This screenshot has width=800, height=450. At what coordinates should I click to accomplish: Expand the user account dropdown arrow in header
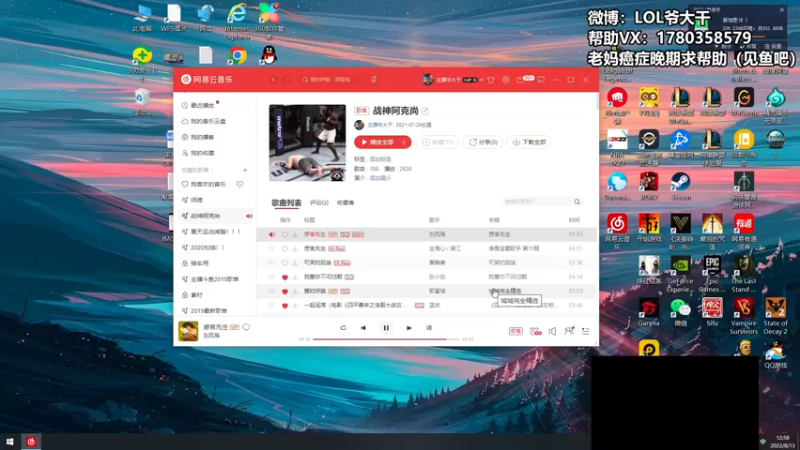click(482, 80)
